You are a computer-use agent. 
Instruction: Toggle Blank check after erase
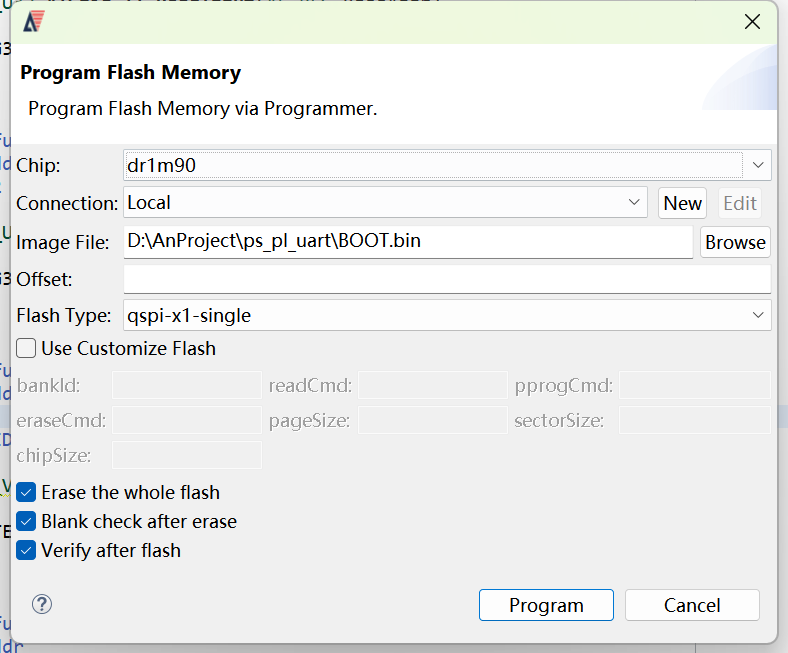click(x=26, y=521)
